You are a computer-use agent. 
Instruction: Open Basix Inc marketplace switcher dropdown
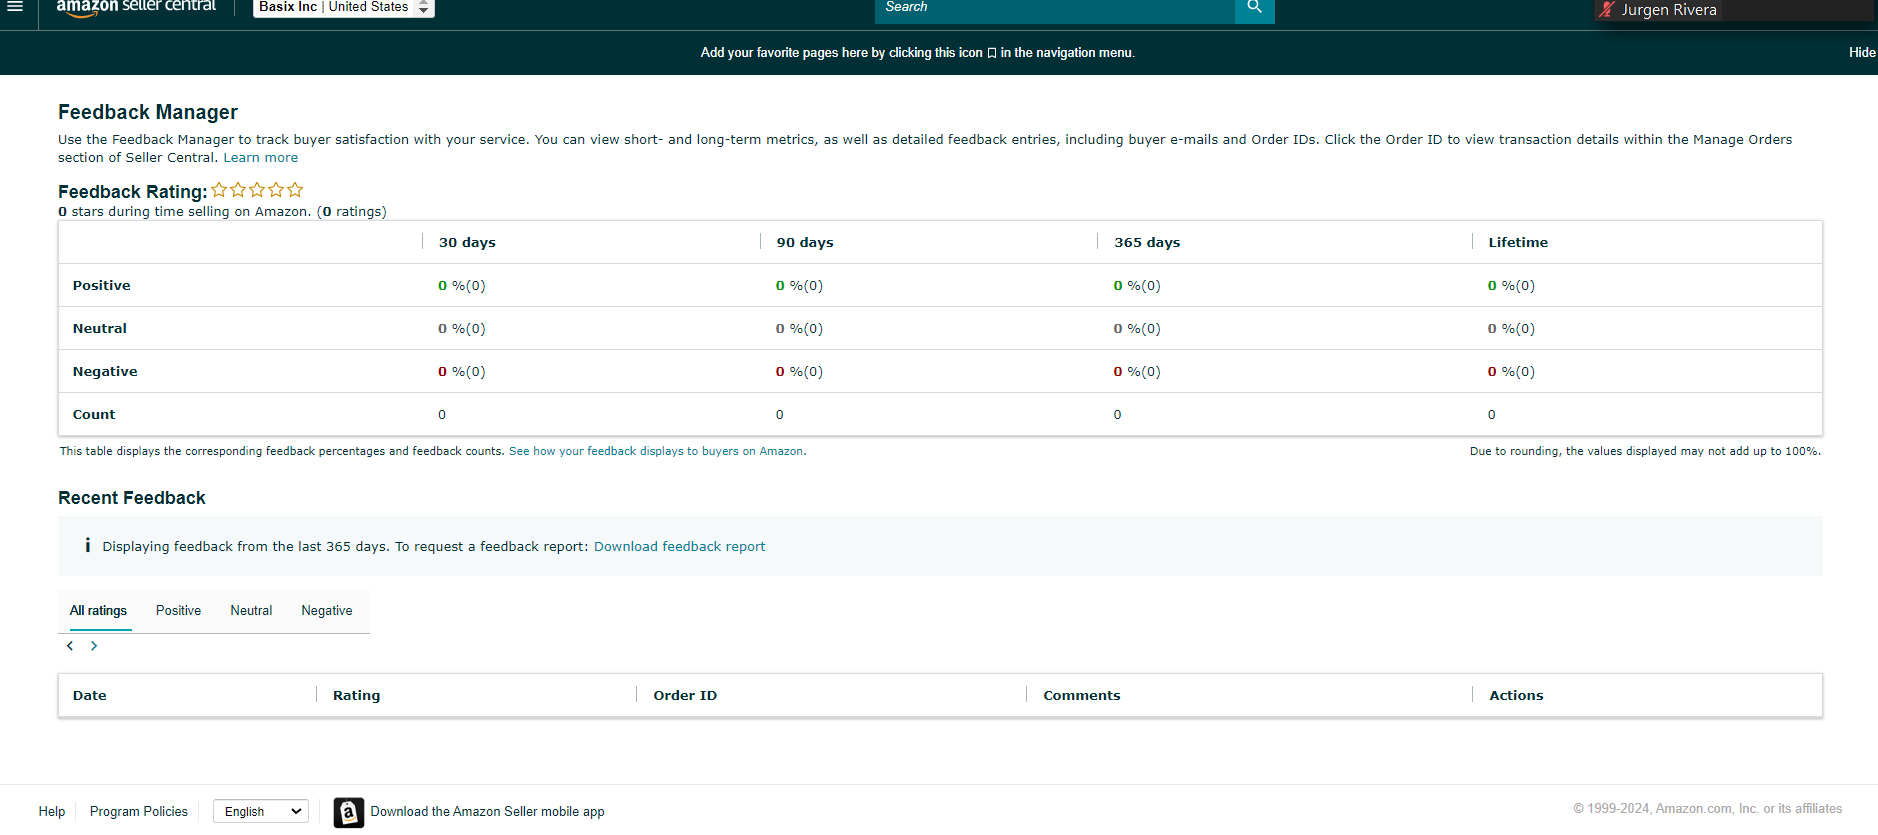pyautogui.click(x=343, y=8)
